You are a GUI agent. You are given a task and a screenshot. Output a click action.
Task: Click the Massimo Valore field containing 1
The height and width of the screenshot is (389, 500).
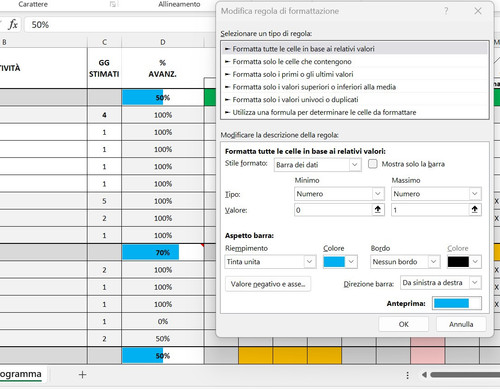[430, 210]
